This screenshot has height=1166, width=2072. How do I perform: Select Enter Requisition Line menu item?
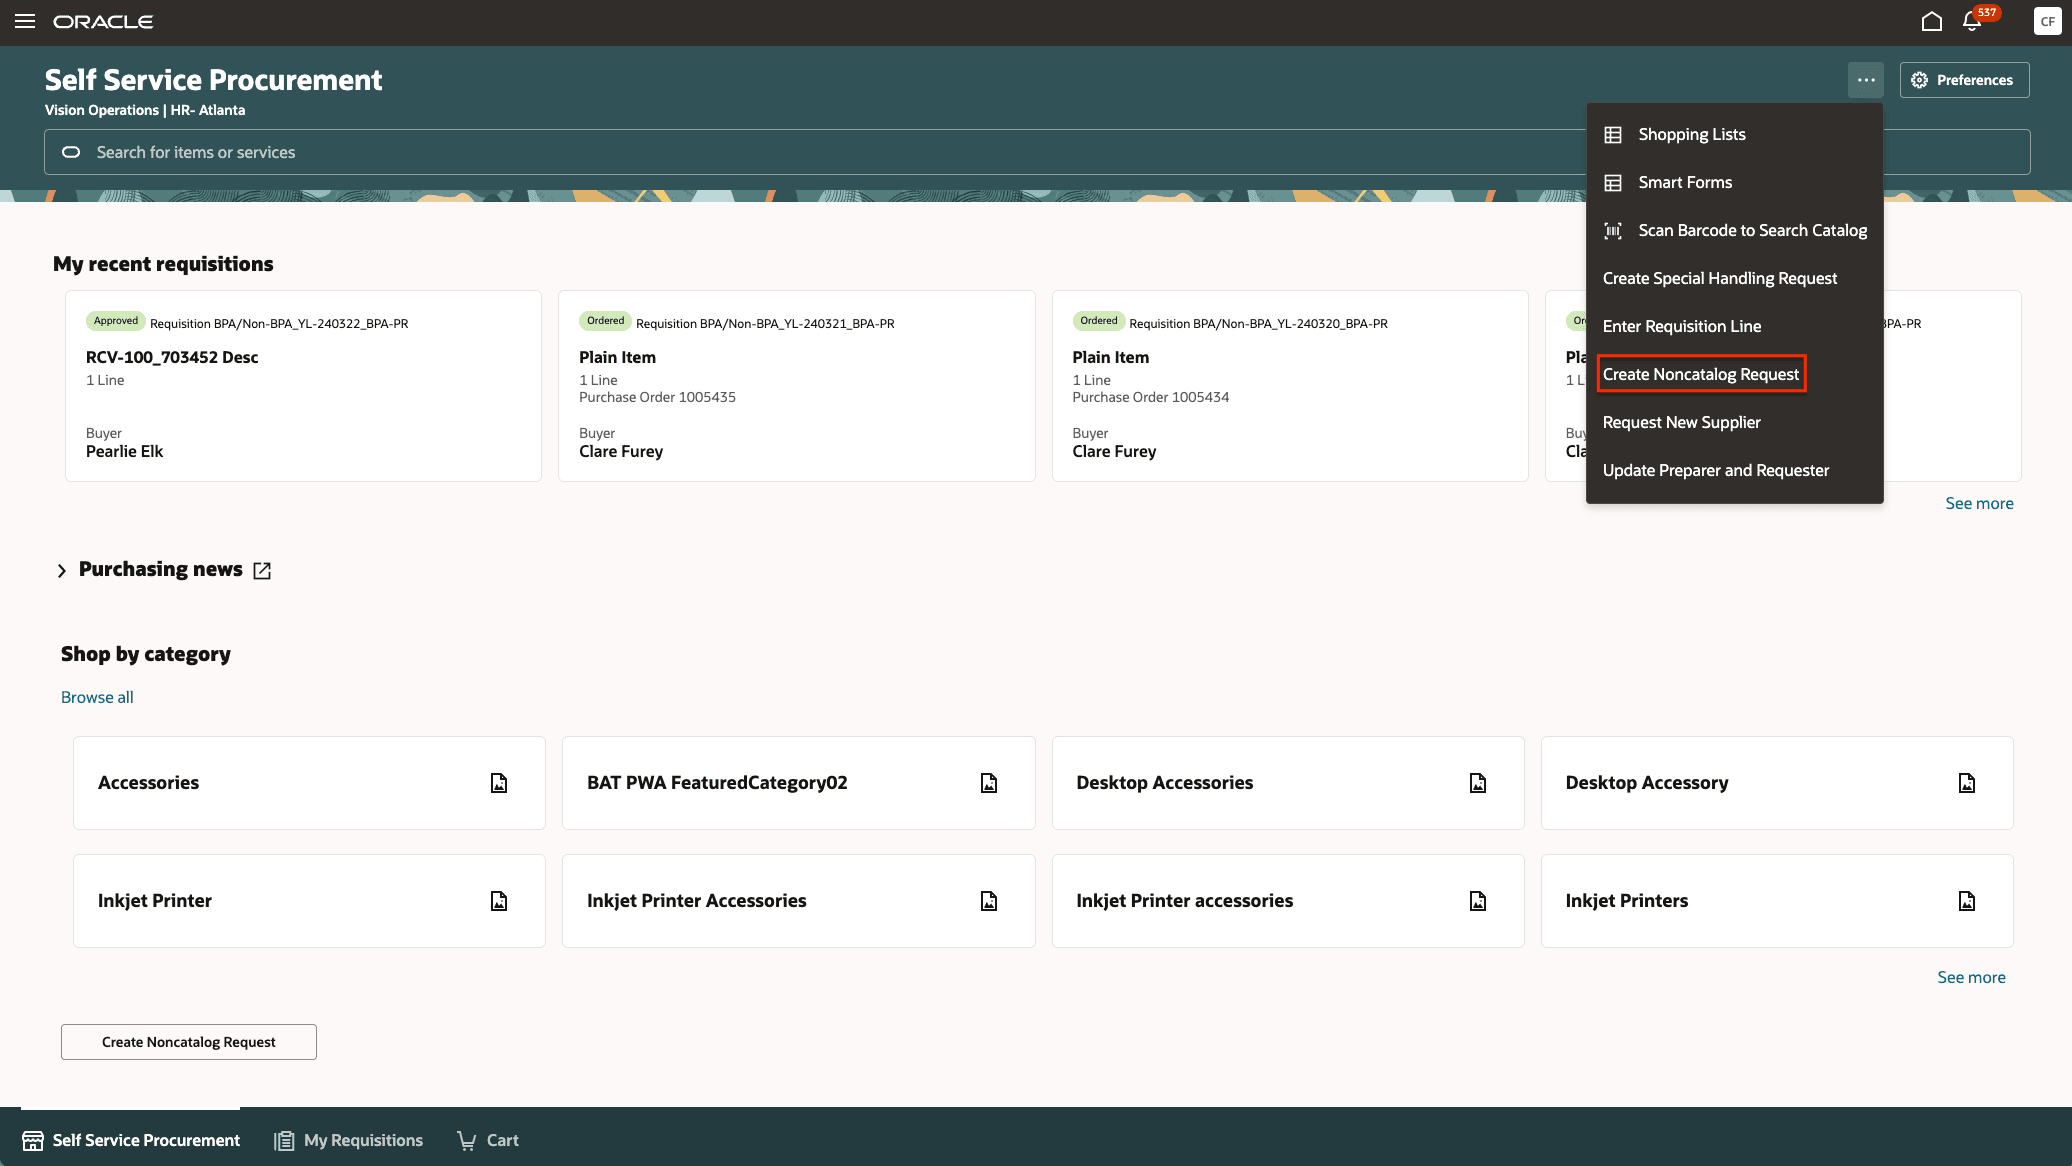[x=1735, y=327]
